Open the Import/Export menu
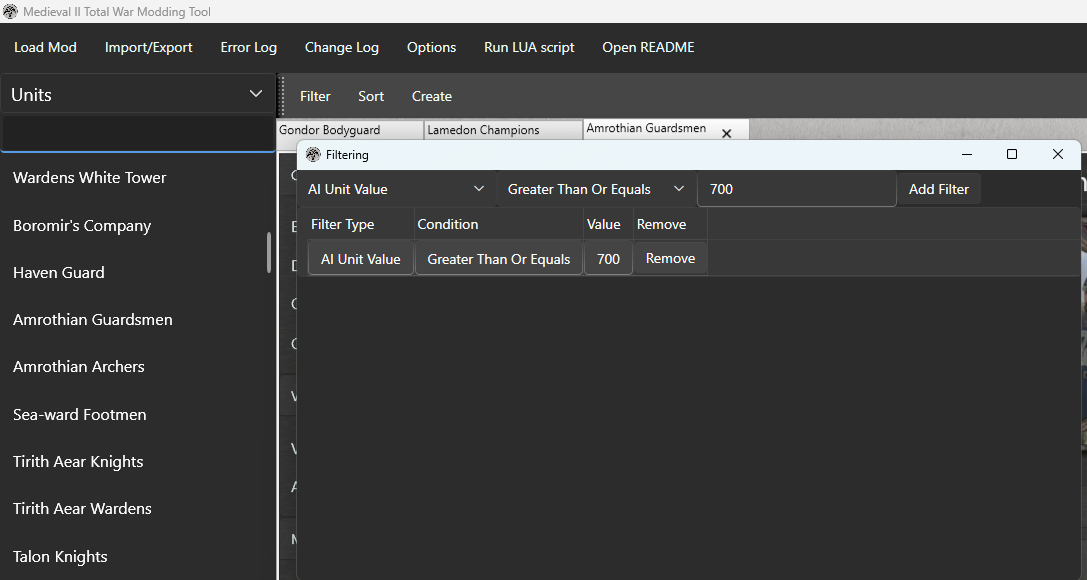1087x580 pixels. click(148, 47)
